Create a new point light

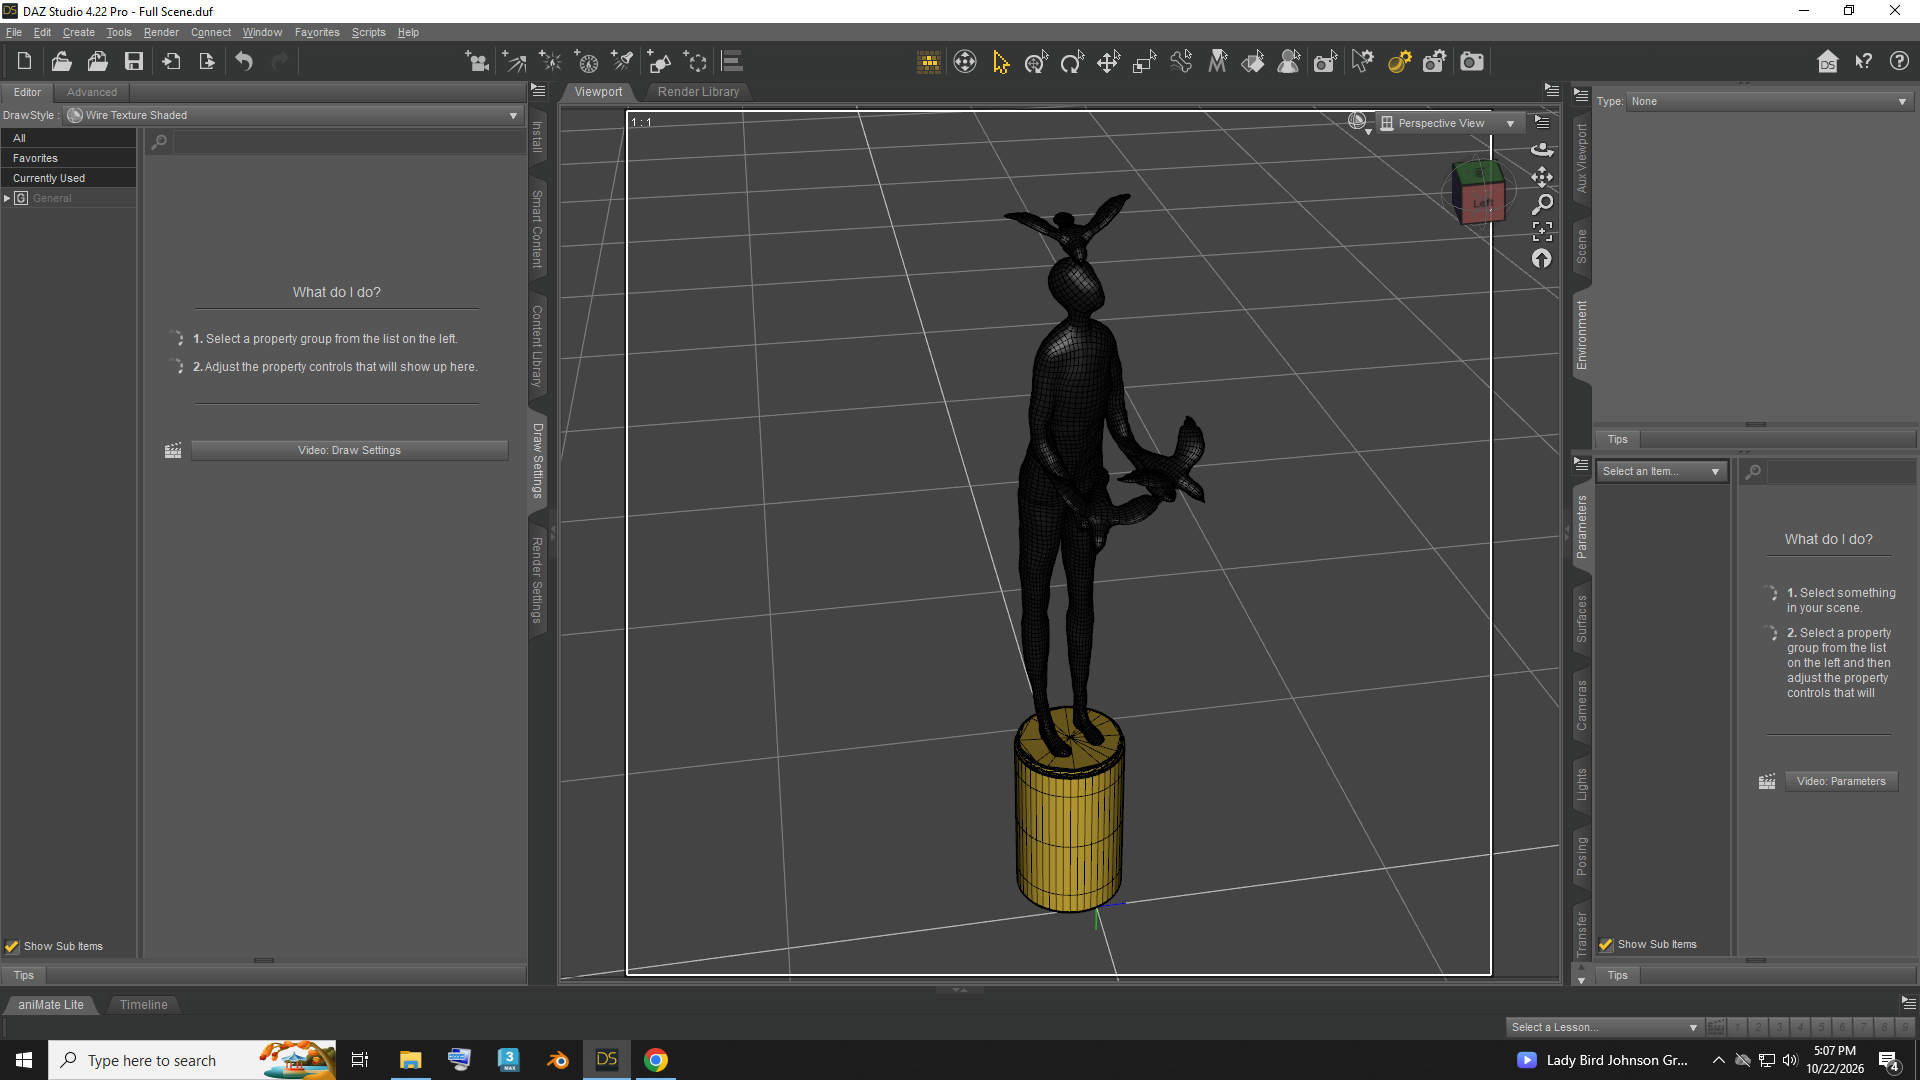[x=550, y=62]
